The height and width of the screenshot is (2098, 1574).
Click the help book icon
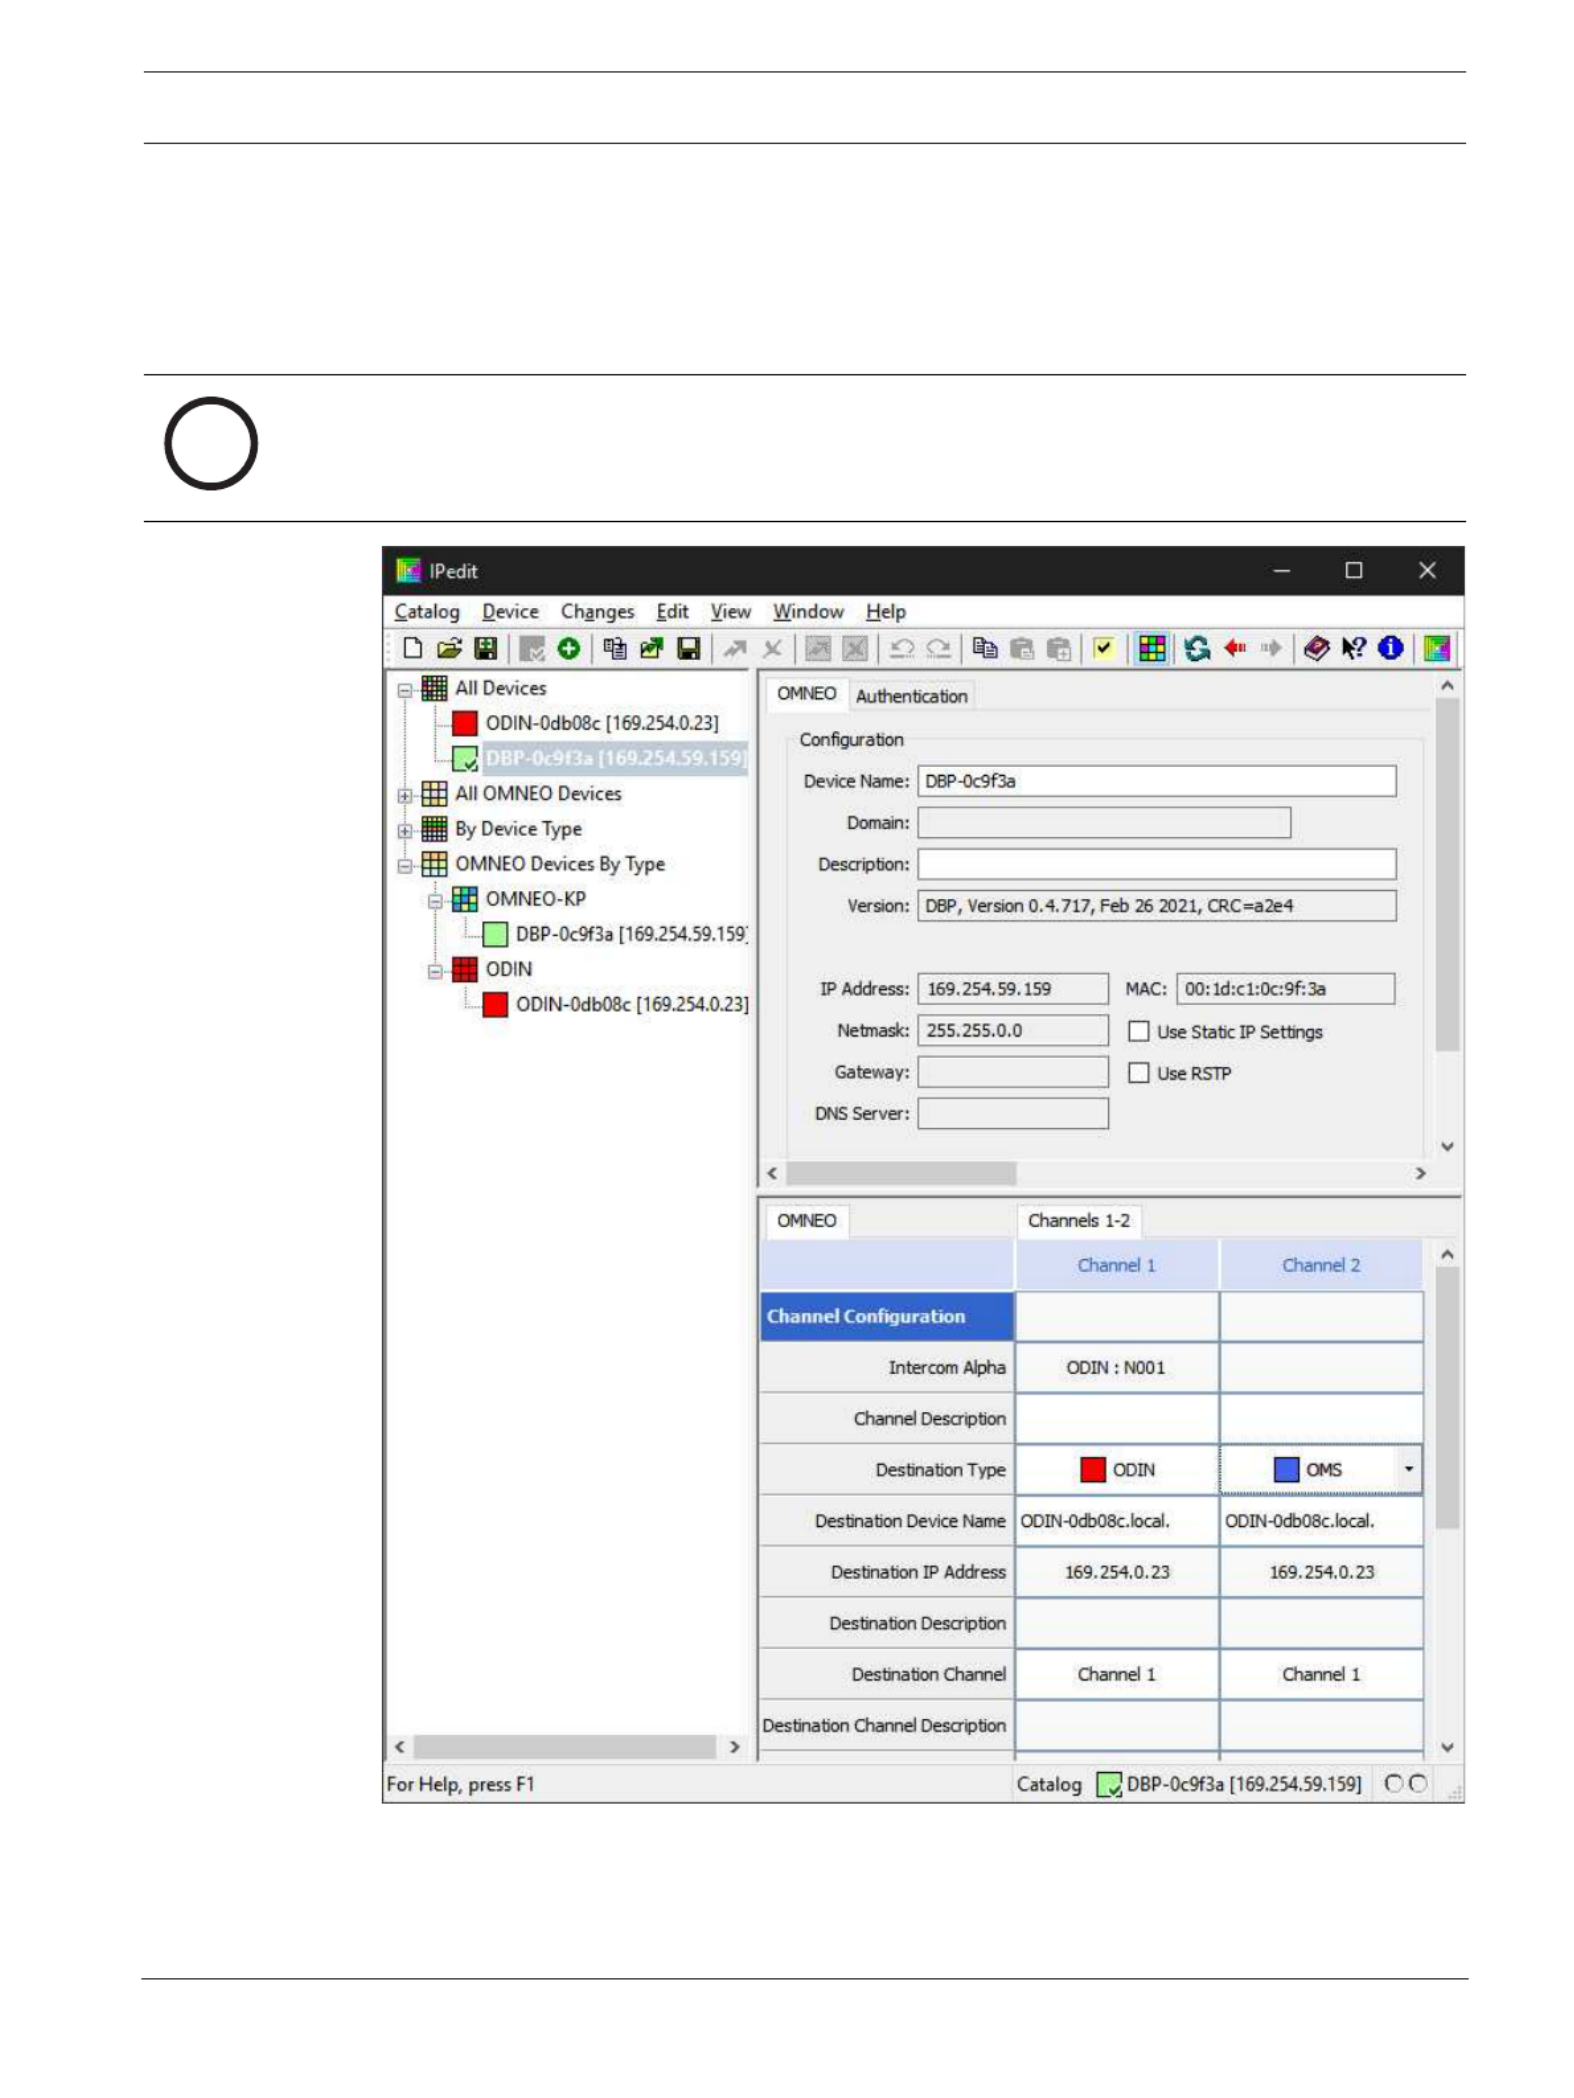(1316, 649)
